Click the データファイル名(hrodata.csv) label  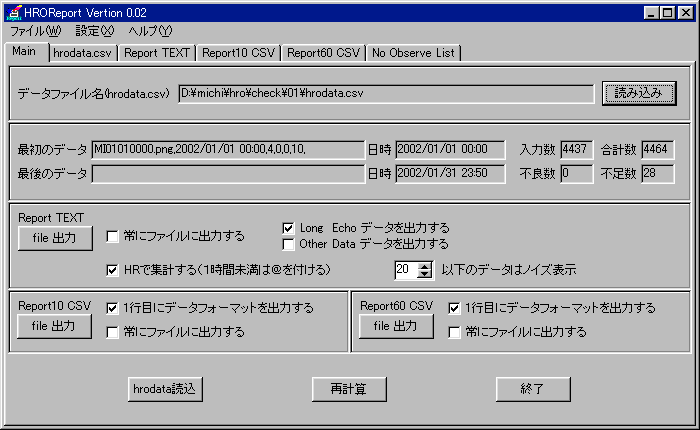(x=94, y=94)
